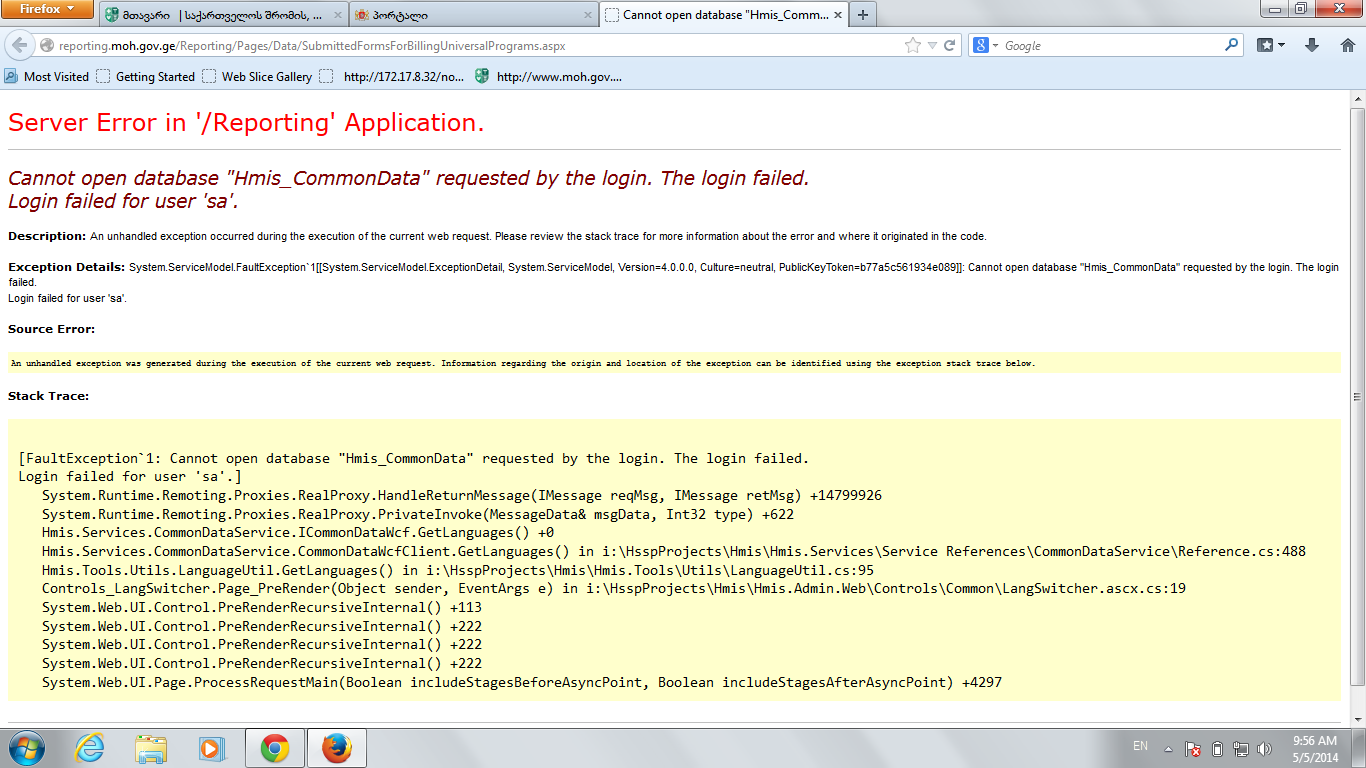This screenshot has width=1366, height=768.
Task: Open Google Chrome from the taskbar
Action: pos(275,748)
